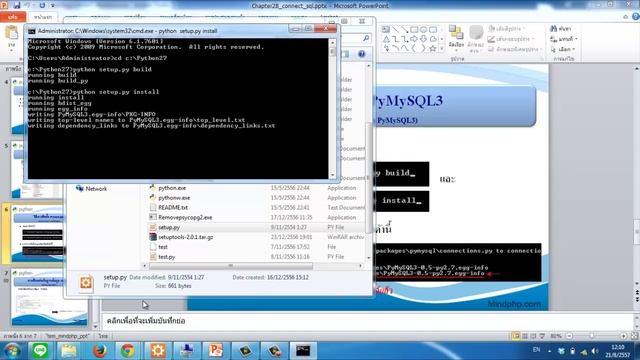This screenshot has width=640, height=360.
Task: Click fit slide to window button
Action: point(634,336)
